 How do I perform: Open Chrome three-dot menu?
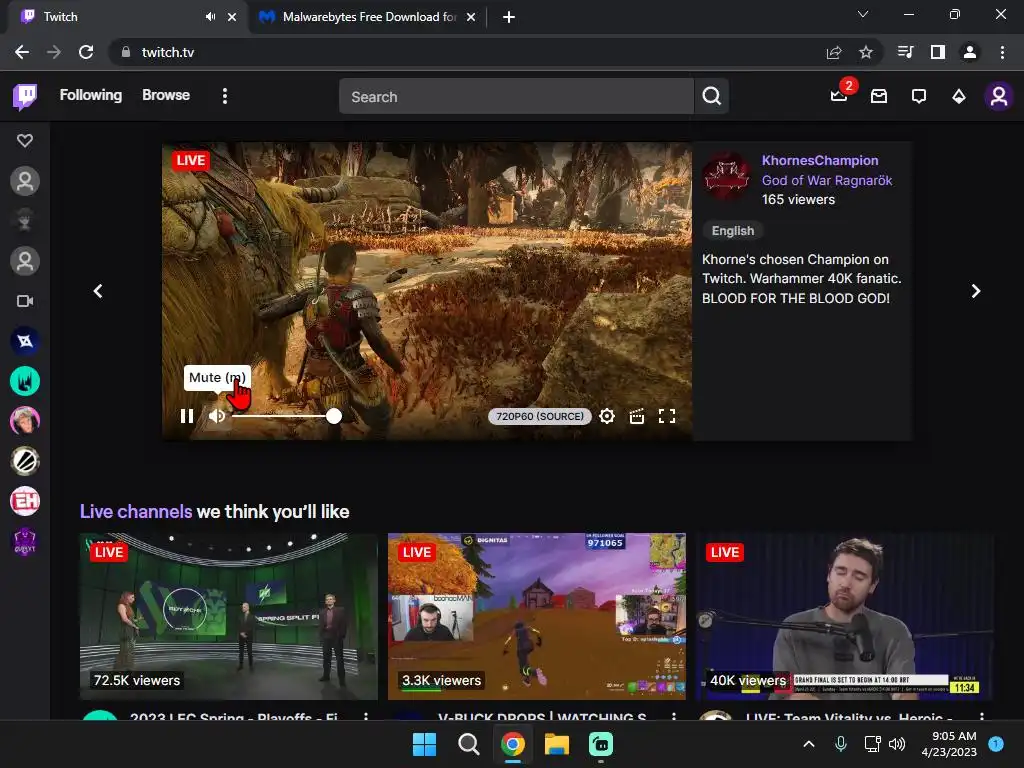coord(1002,52)
